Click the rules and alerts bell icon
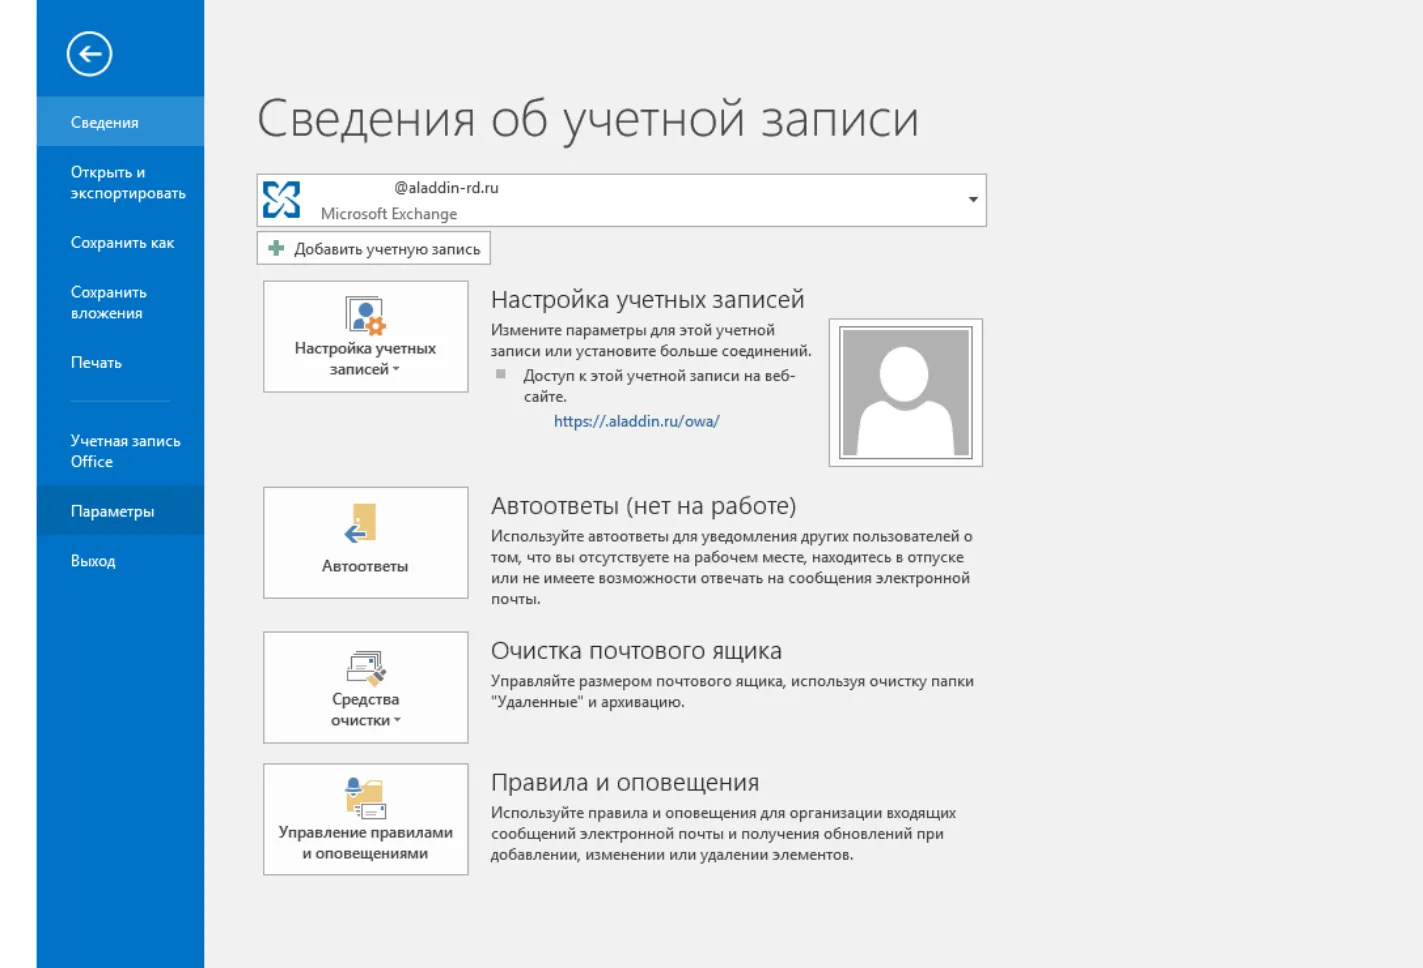 click(365, 798)
